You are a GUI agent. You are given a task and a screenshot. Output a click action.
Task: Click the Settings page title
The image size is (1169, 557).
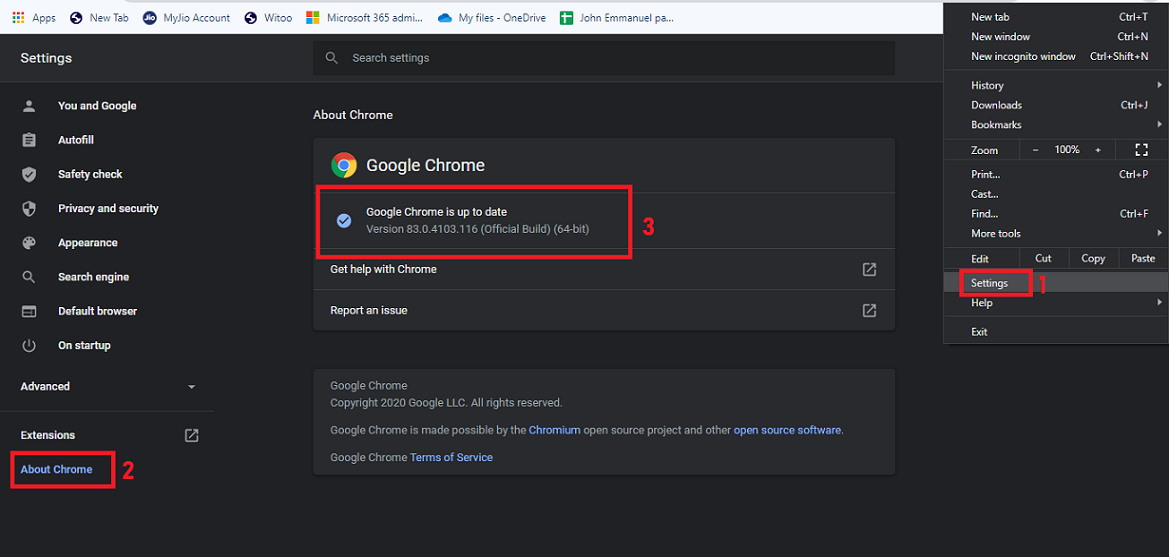click(x=46, y=58)
